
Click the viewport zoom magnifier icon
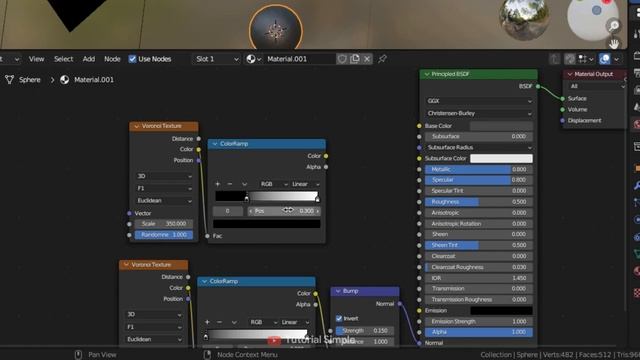[614, 26]
